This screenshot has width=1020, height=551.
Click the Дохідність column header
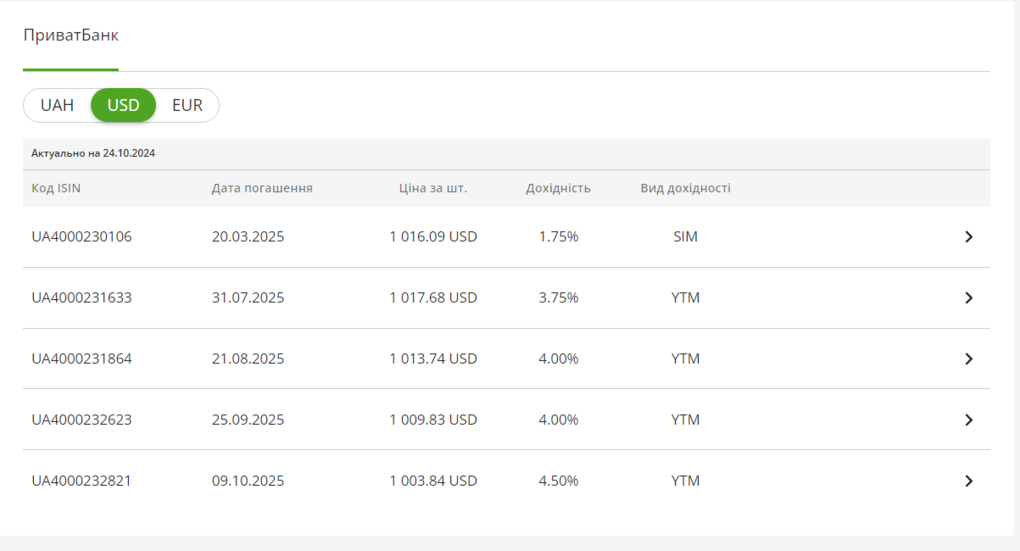click(x=558, y=188)
